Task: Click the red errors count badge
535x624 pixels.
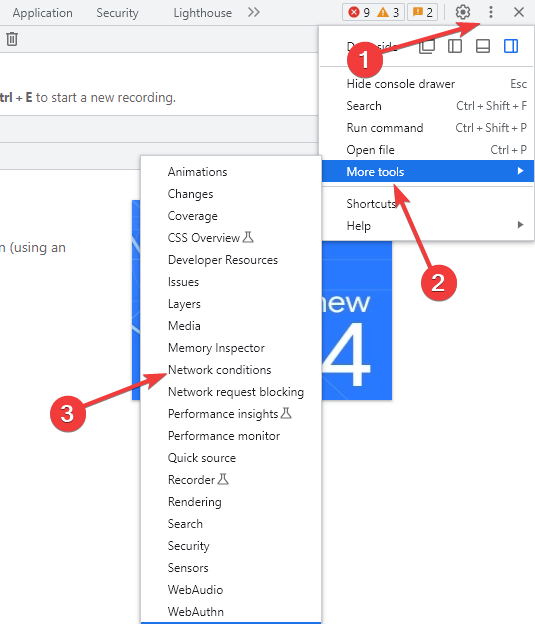Action: (359, 12)
